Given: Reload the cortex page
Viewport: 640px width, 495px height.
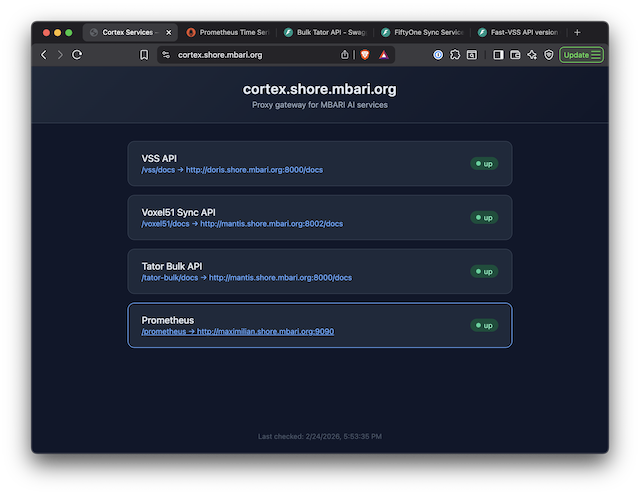Looking at the screenshot, I should click(77, 55).
